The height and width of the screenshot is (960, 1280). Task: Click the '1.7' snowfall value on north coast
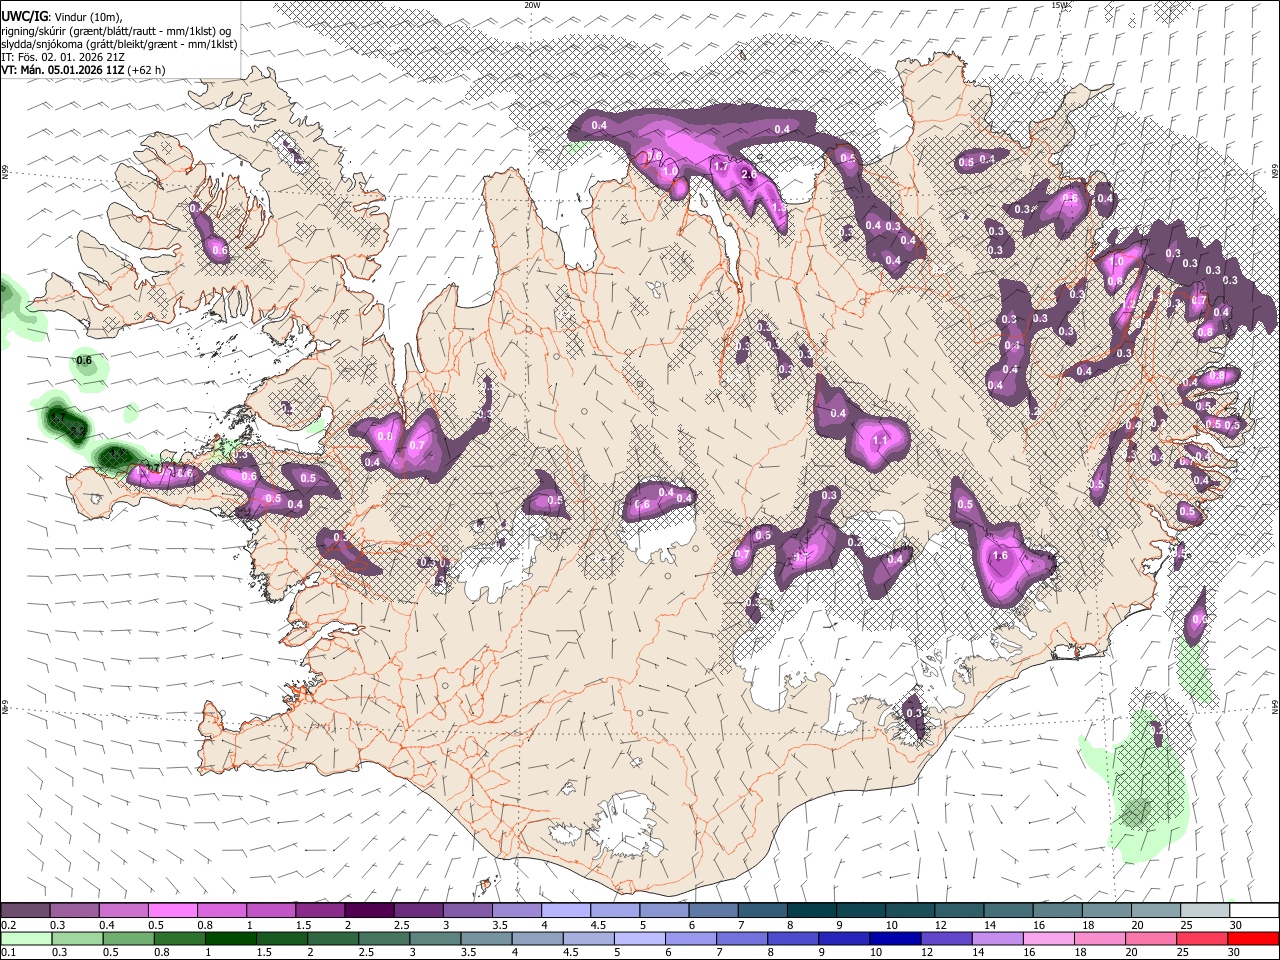721,166
